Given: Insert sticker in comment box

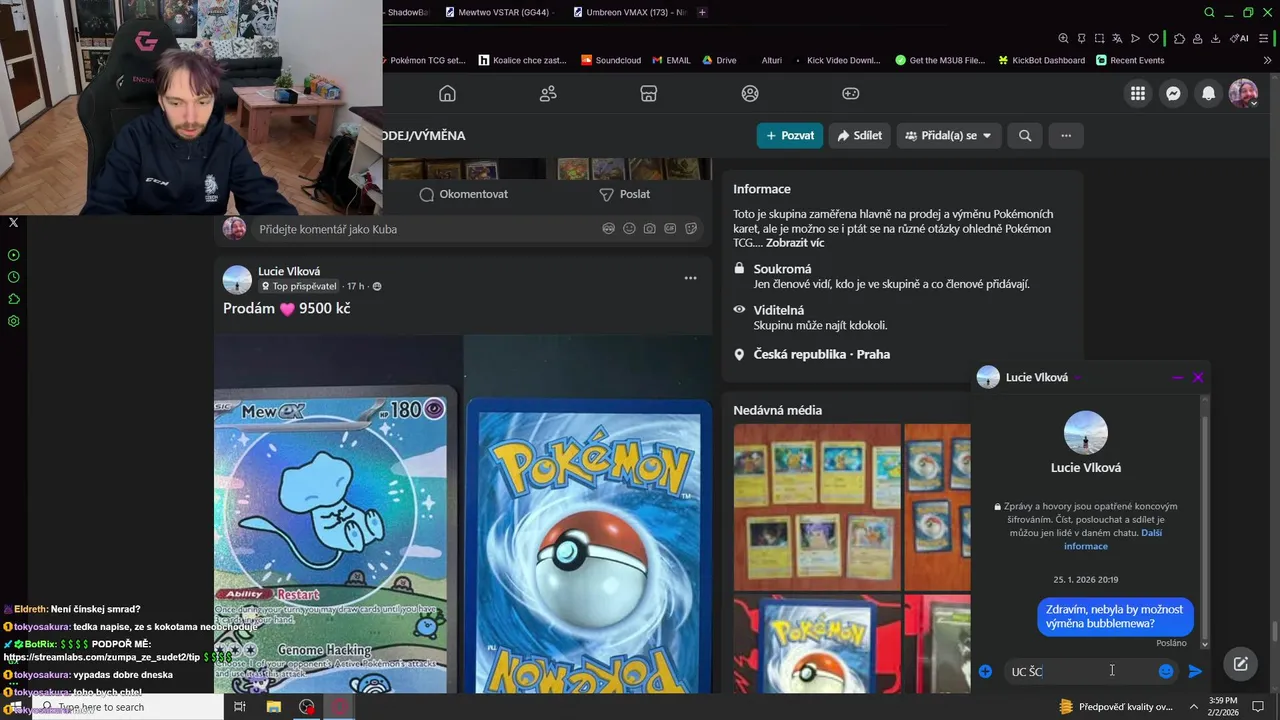Looking at the screenshot, I should pos(691,229).
